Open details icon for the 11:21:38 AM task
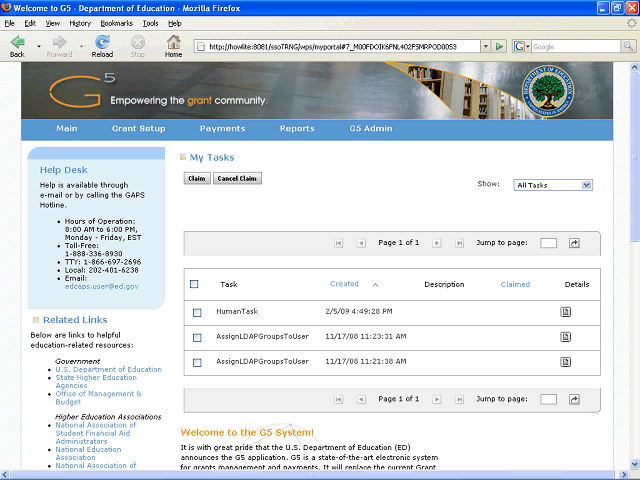This screenshot has height=480, width=640. coord(565,362)
